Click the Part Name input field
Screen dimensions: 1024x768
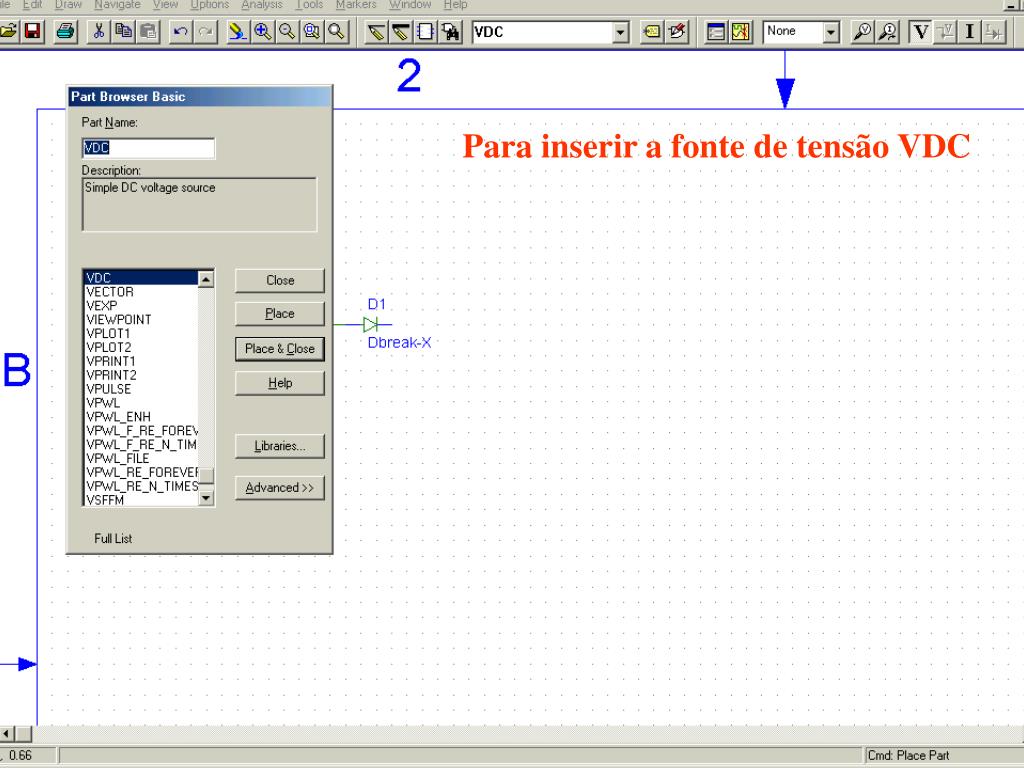[148, 148]
